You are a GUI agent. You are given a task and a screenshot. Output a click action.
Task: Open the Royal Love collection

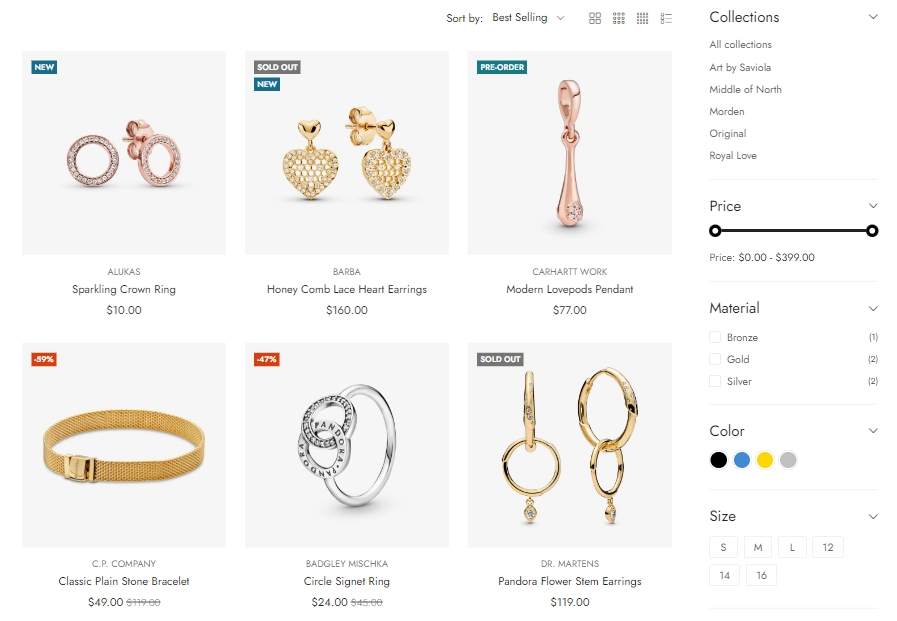pyautogui.click(x=733, y=156)
